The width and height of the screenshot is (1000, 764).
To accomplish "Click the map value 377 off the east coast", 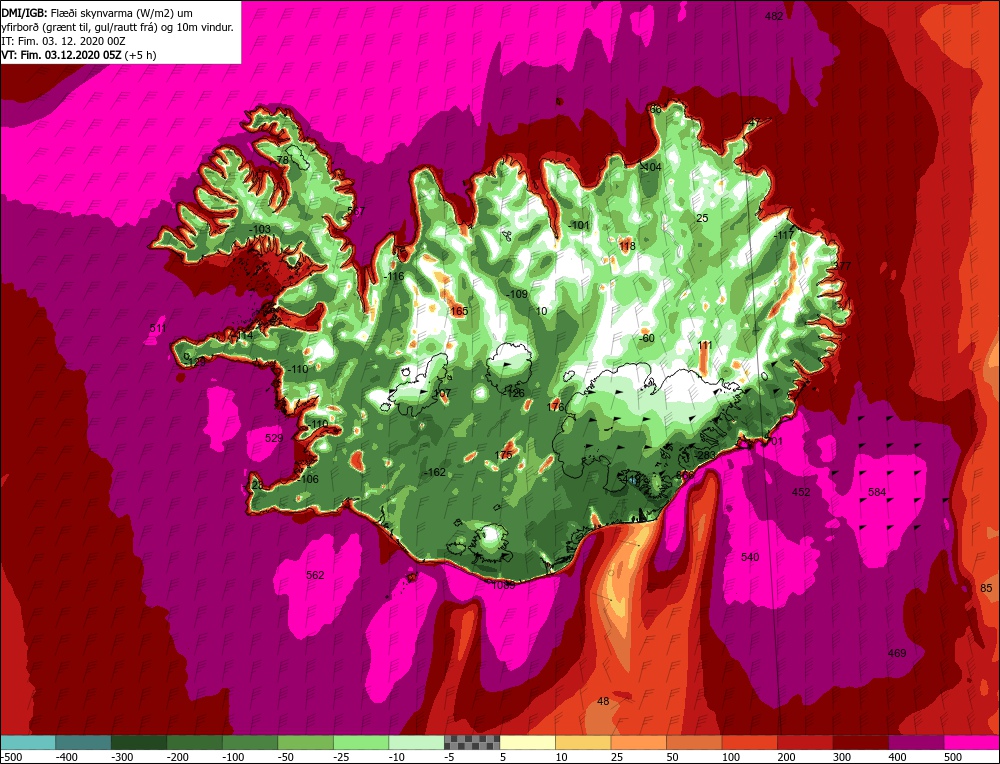I will coord(842,266).
